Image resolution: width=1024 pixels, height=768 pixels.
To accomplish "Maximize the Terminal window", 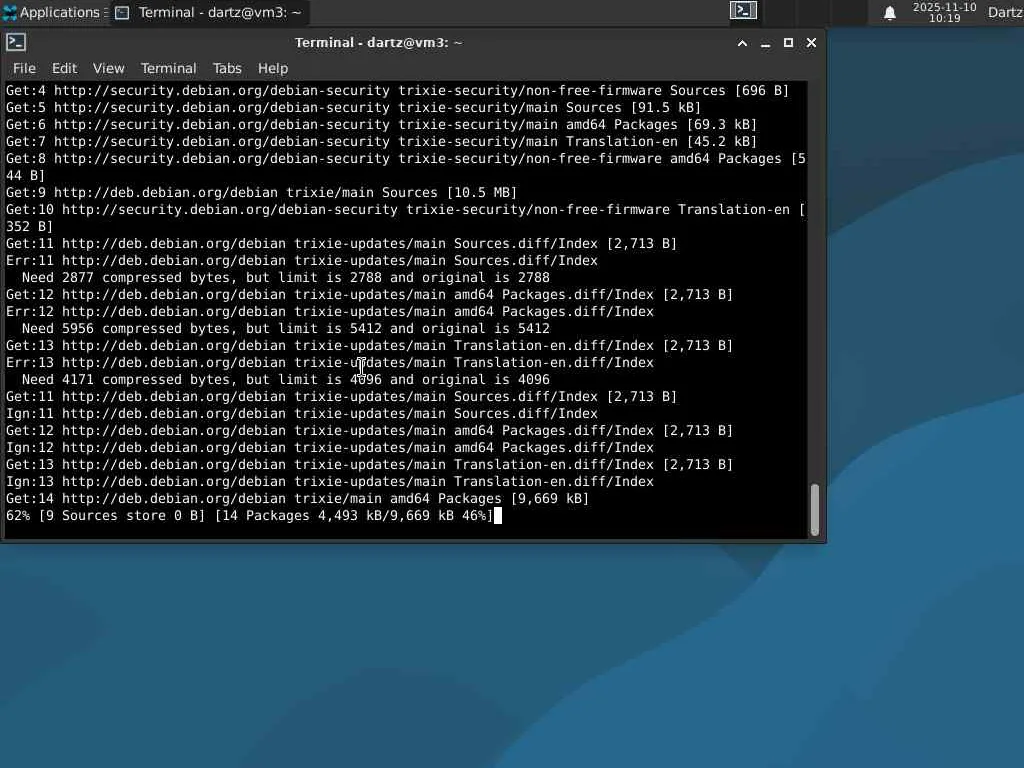I will coord(788,43).
